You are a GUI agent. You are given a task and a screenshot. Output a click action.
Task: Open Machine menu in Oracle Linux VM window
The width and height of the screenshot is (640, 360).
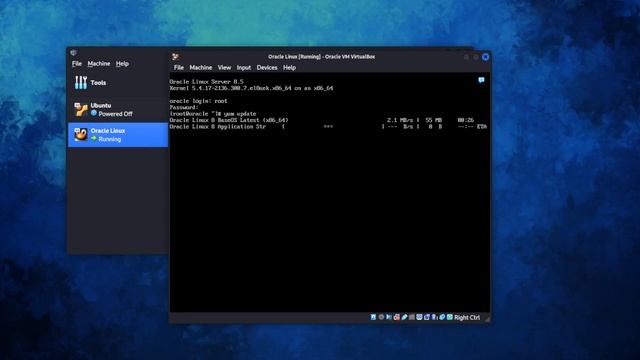(x=200, y=68)
